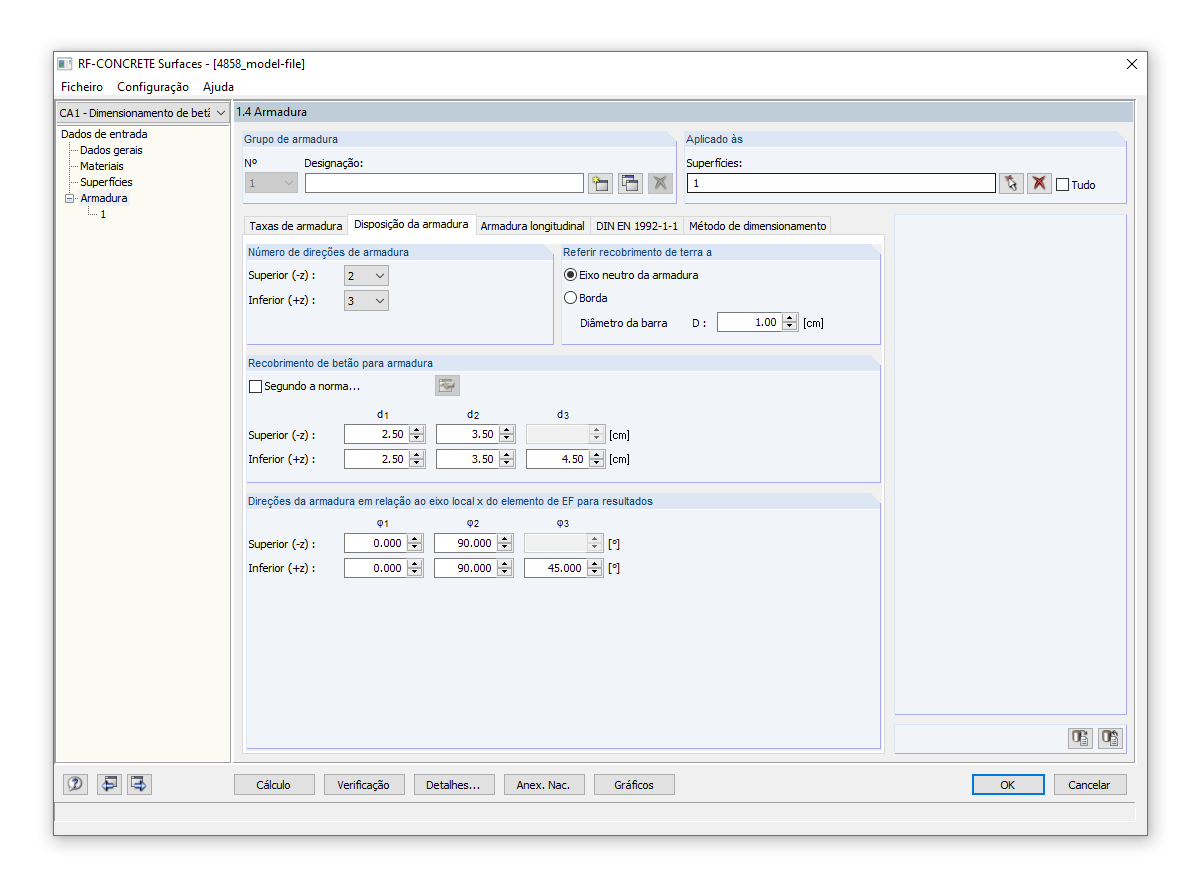This screenshot has height=872, width=1198.
Task: Click left icon below graphic preview
Action: [1080, 737]
